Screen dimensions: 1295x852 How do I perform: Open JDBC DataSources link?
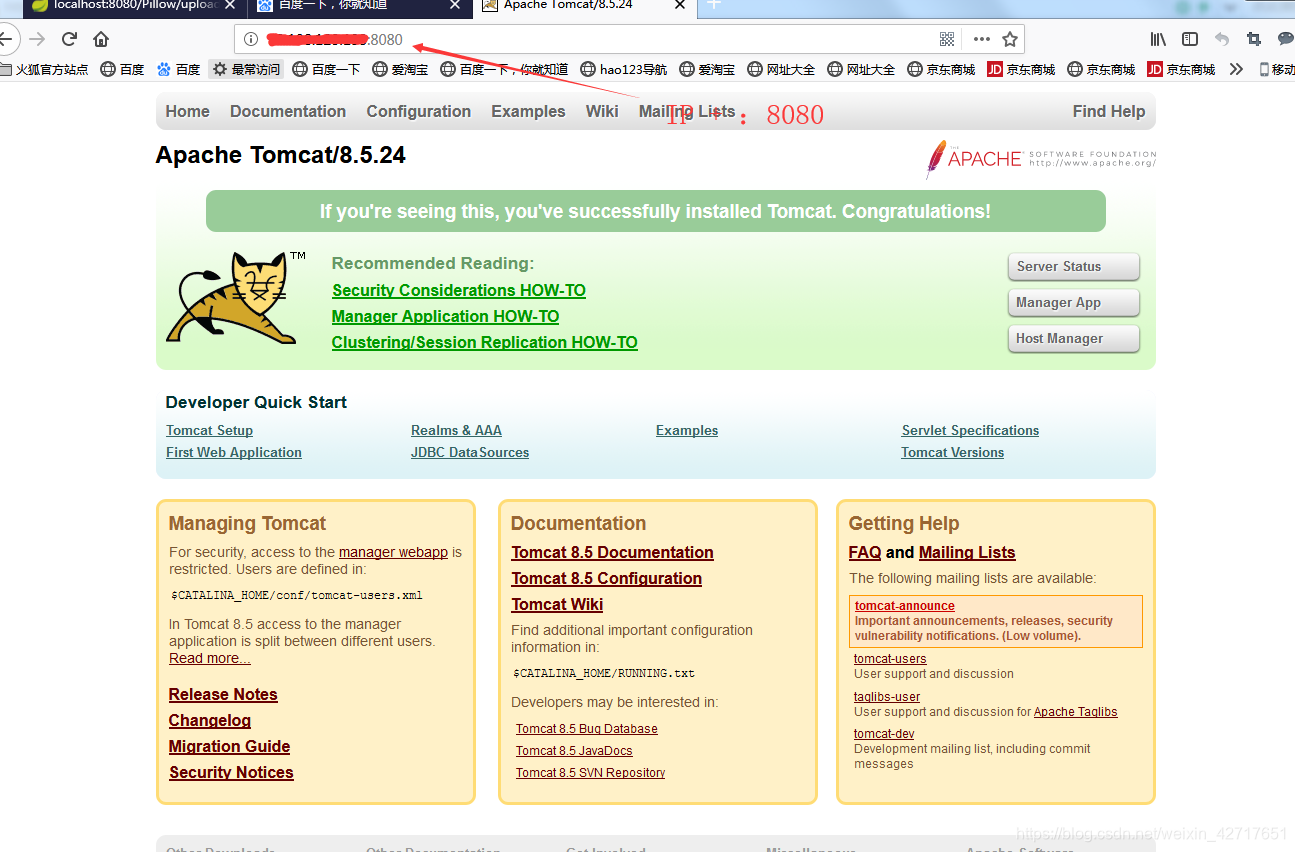[470, 452]
